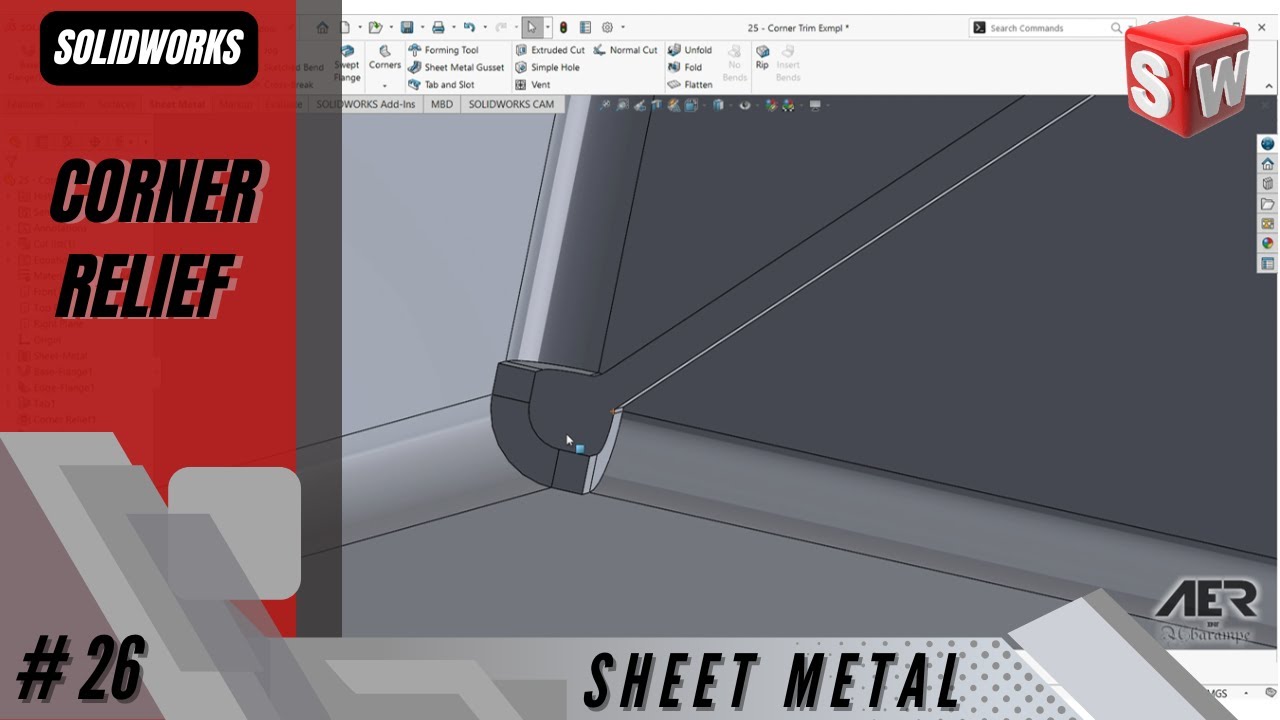Click the Home icon in quick access toolbar
The width and height of the screenshot is (1280, 720).
[x=322, y=28]
